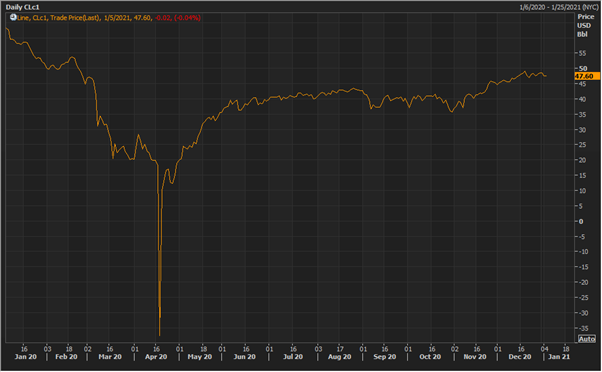Click the series legend icon beside Line, CLc1
This screenshot has height=372, width=602.
click(x=13, y=17)
